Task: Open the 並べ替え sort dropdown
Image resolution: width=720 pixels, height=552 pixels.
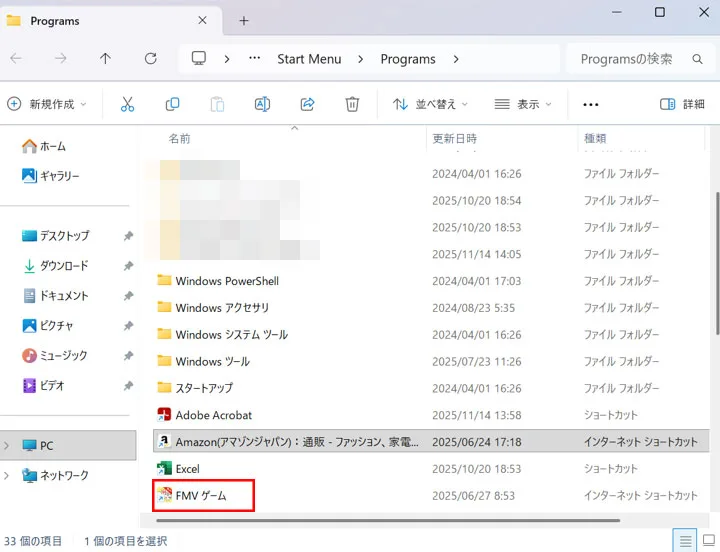Action: tap(430, 104)
